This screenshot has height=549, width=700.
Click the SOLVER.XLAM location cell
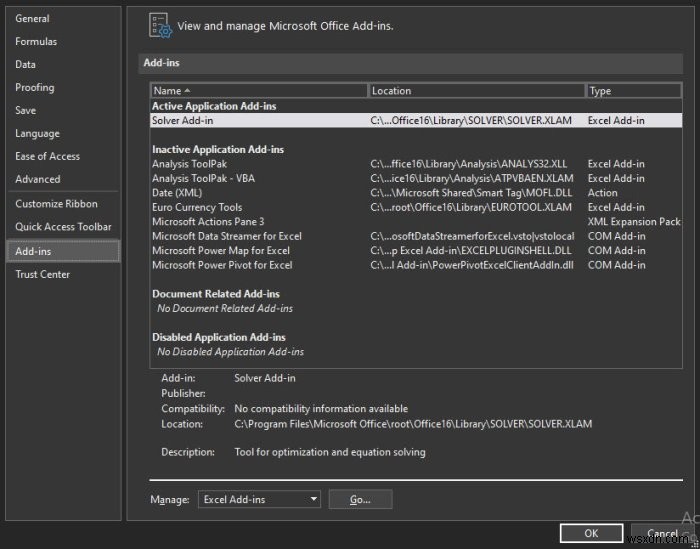click(471, 121)
